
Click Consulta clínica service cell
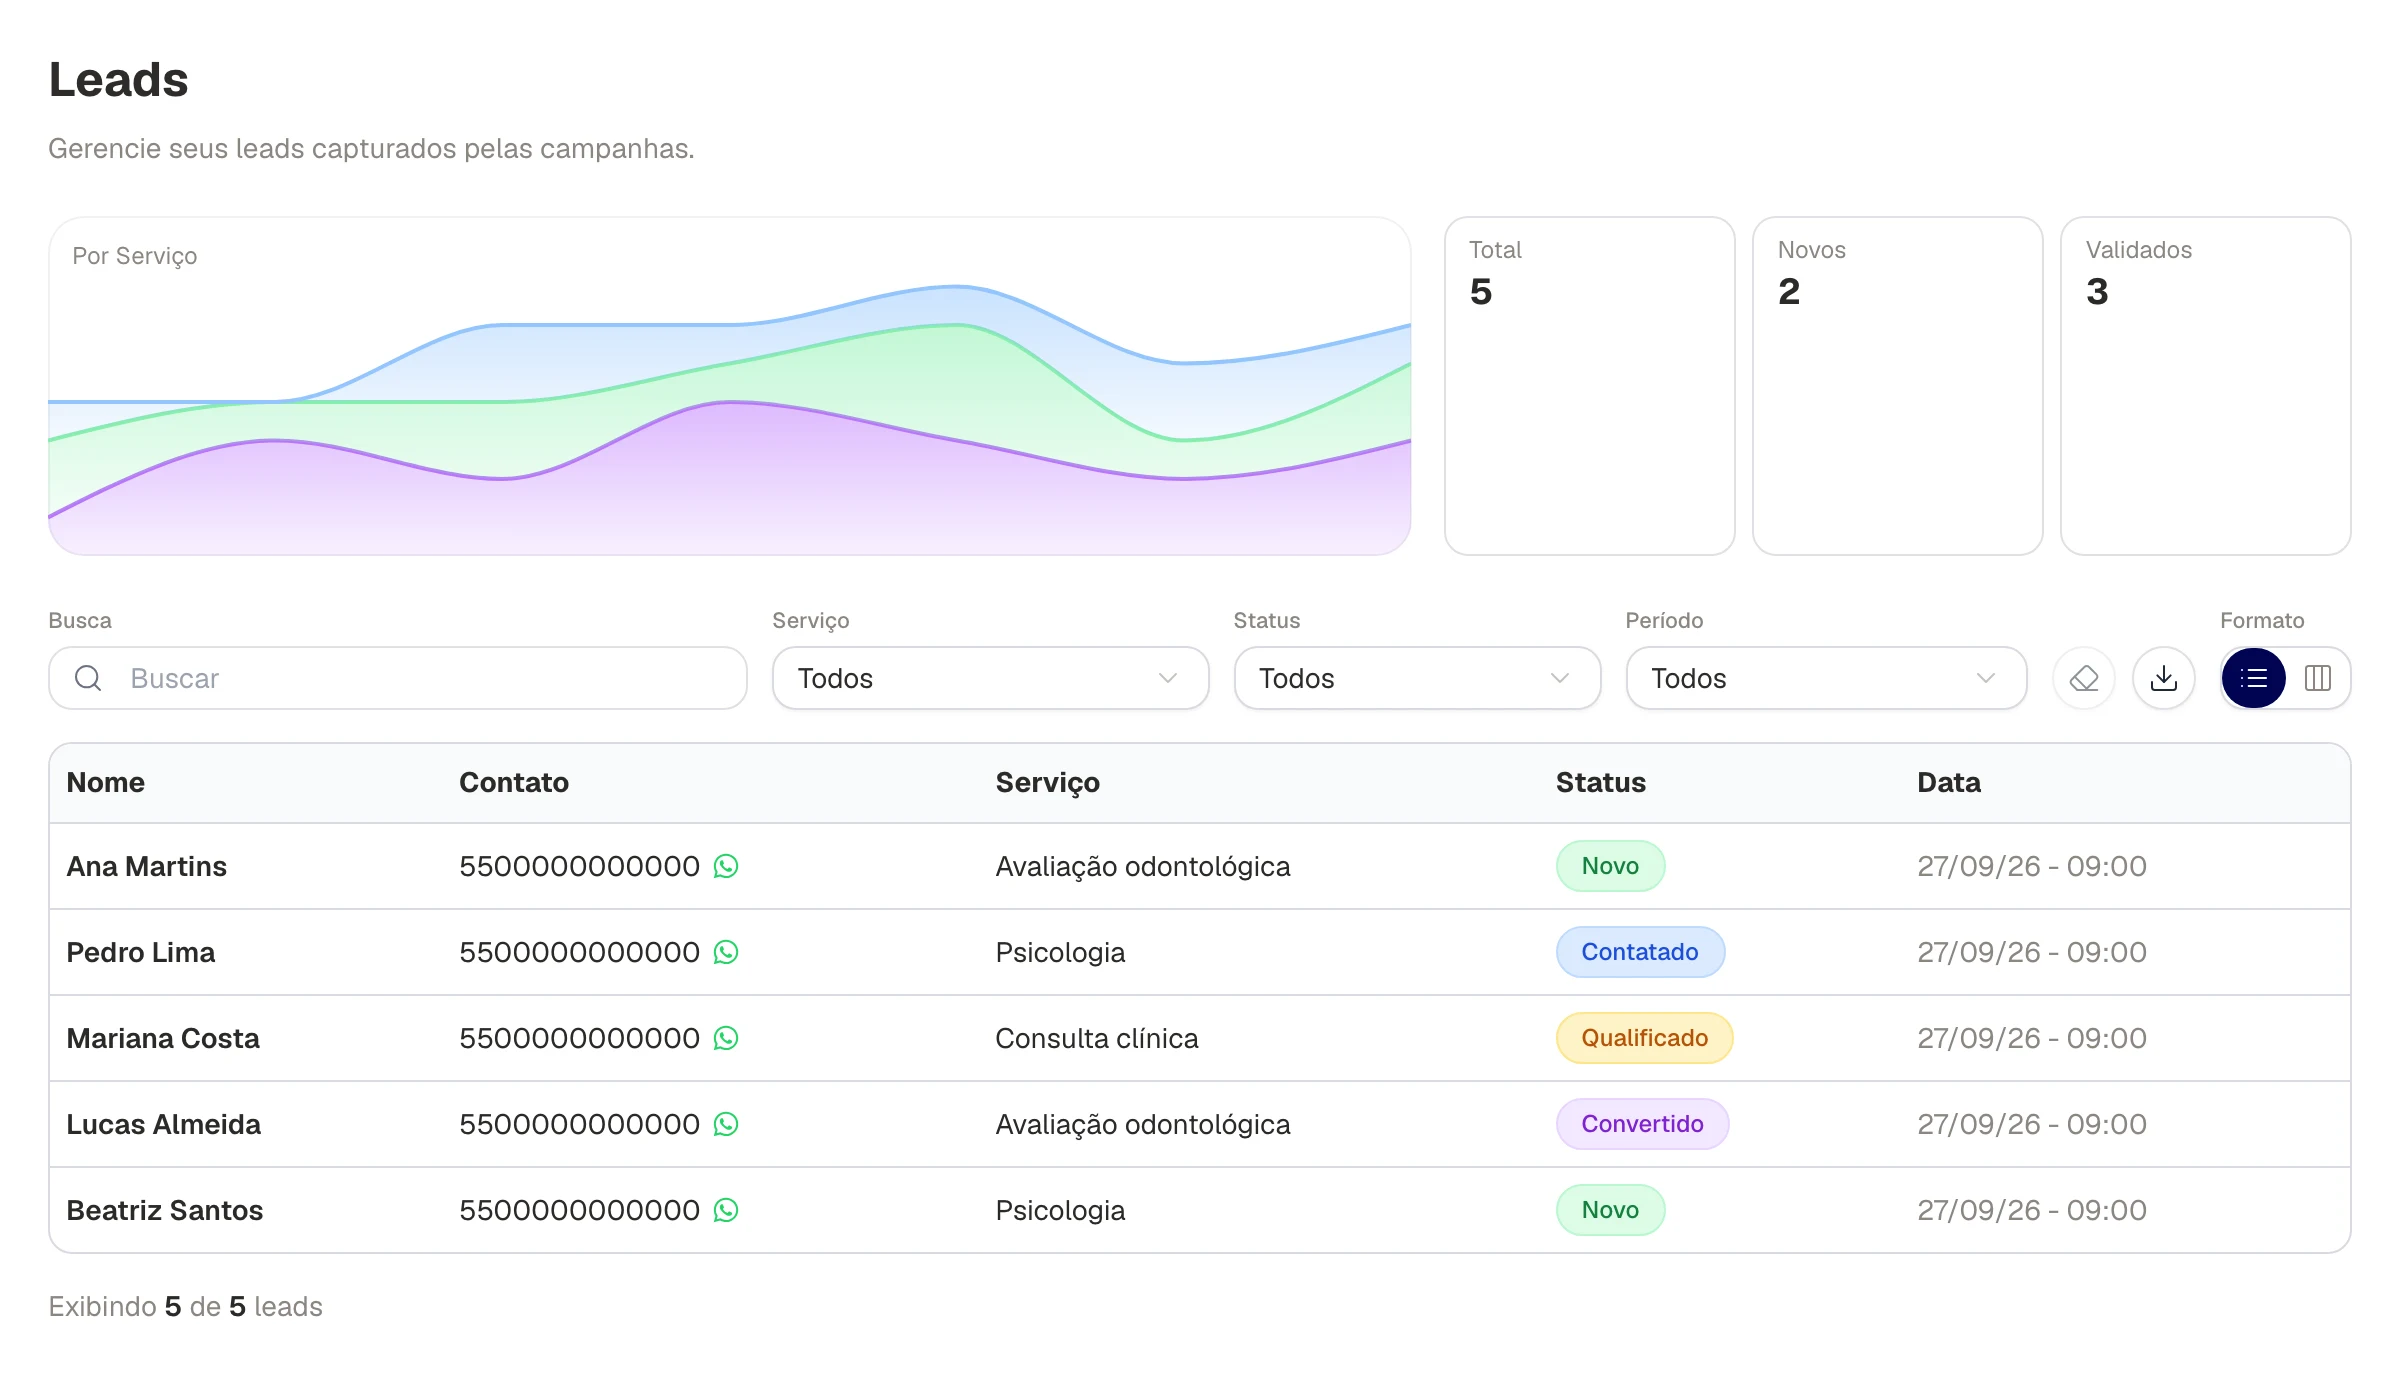coord(1097,1038)
